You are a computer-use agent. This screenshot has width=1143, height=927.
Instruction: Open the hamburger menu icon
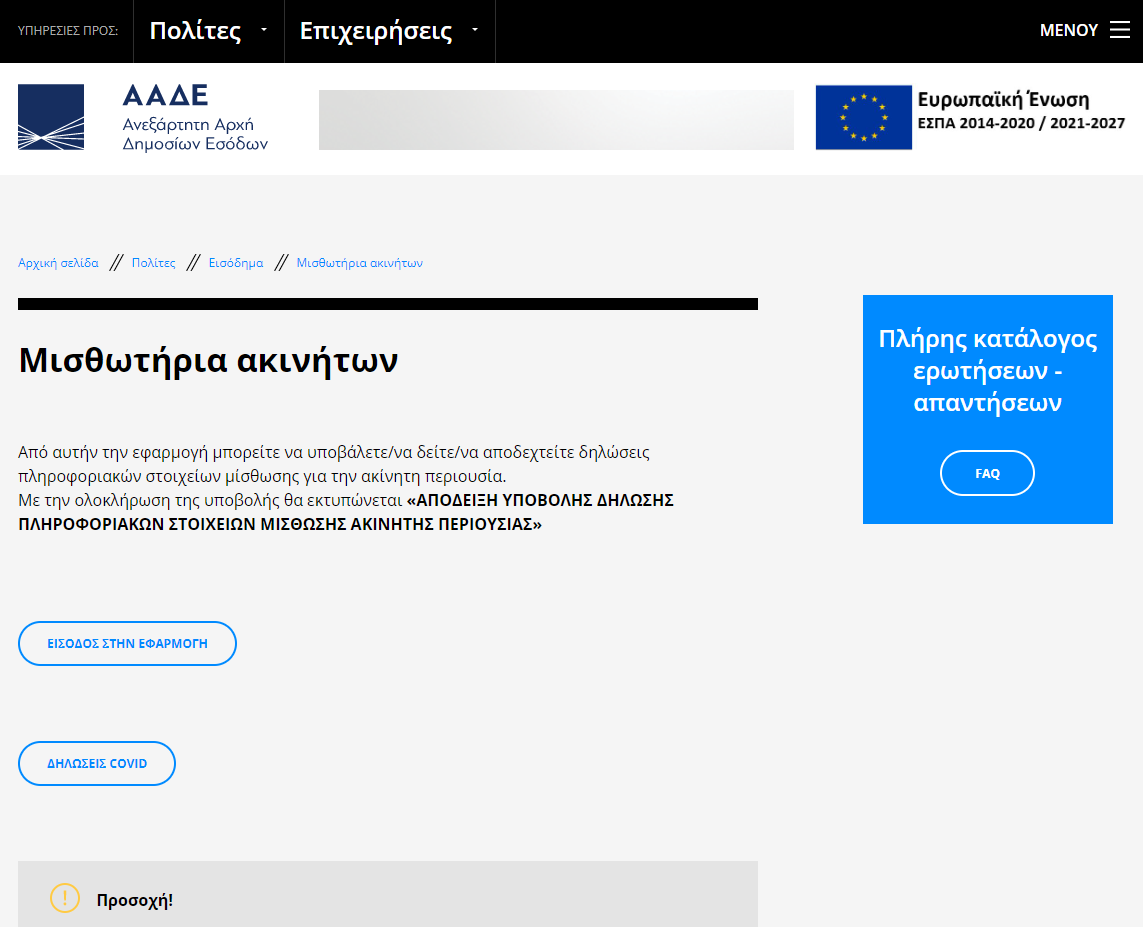(x=1119, y=30)
